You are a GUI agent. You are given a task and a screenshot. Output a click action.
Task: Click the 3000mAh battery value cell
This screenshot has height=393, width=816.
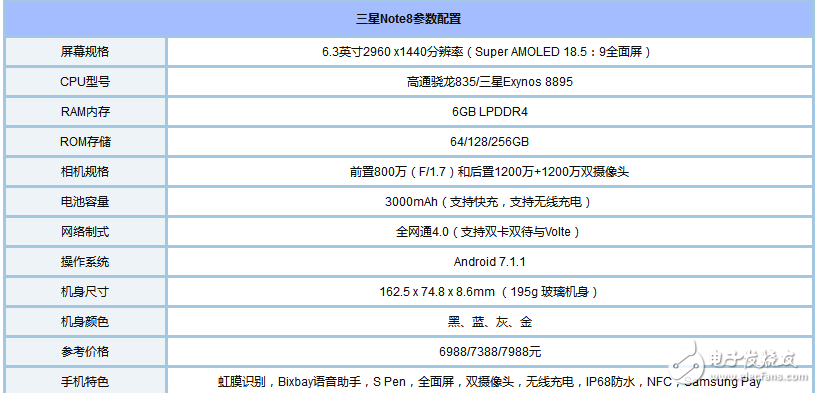click(489, 202)
